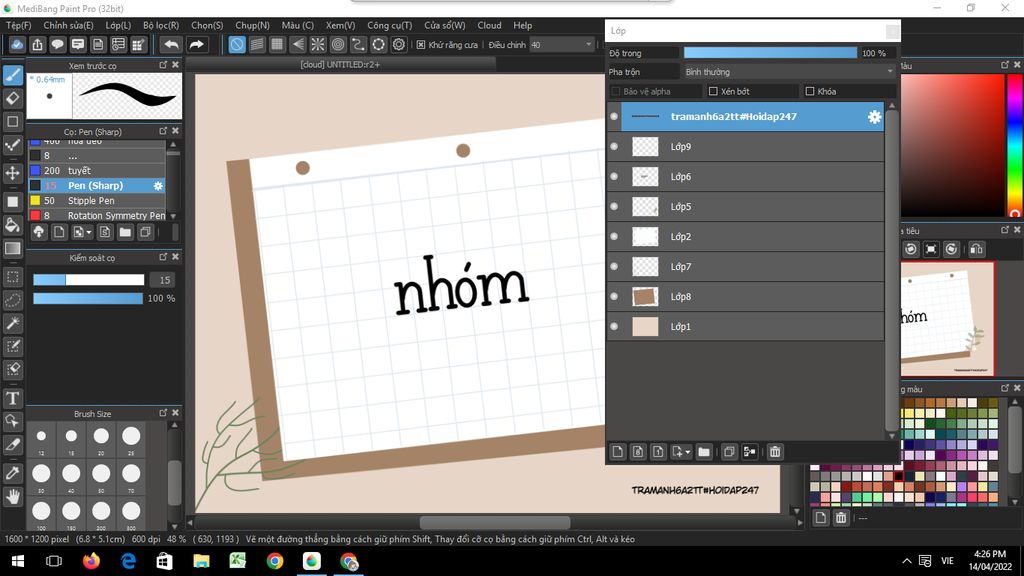The height and width of the screenshot is (576, 1024).
Task: Hide layer Lớp1
Action: [x=614, y=327]
